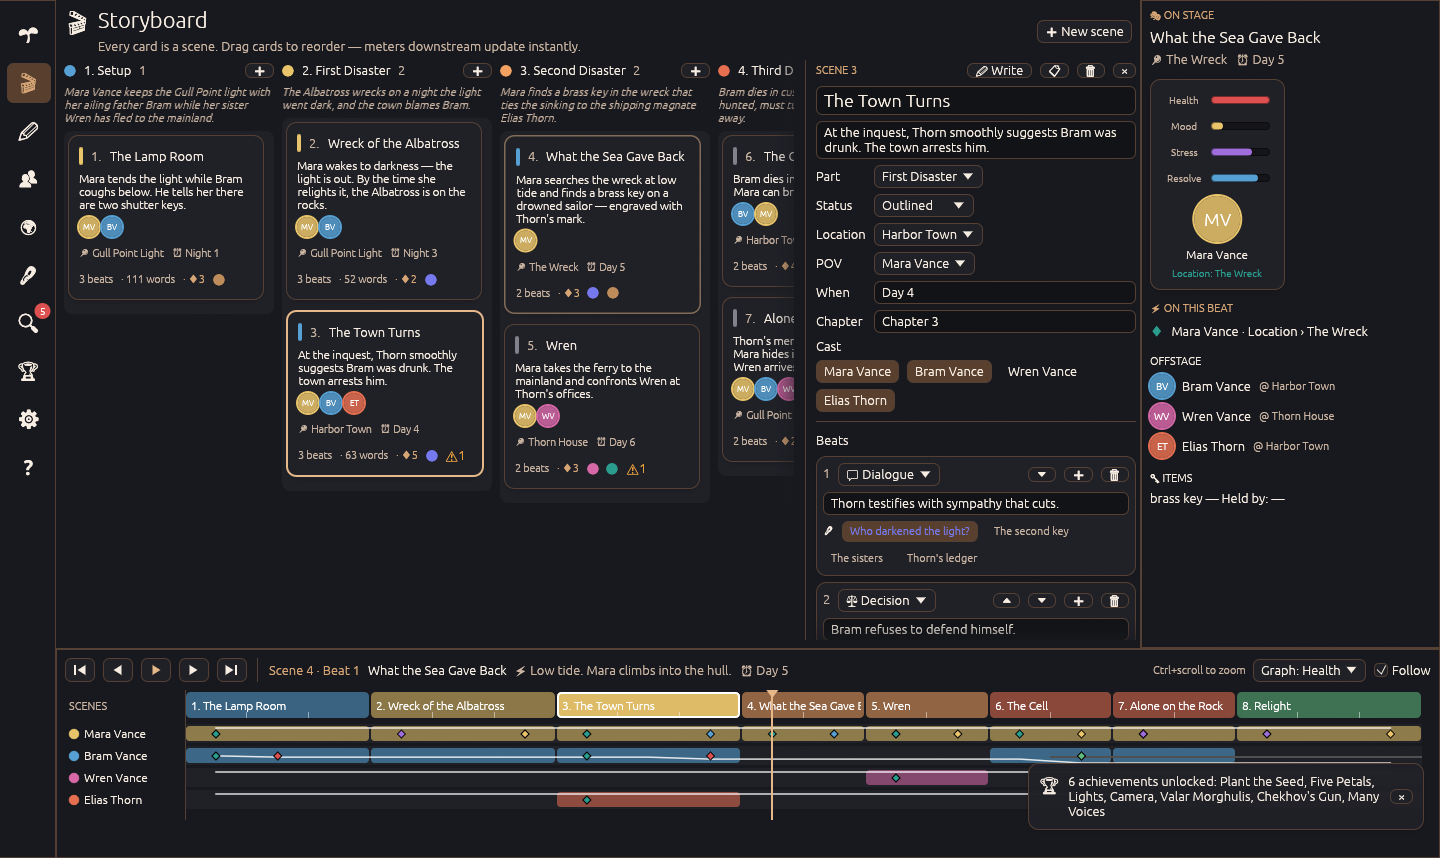Toggle Wren Vance in the scene cast
The height and width of the screenshot is (858, 1440).
(x=1042, y=372)
